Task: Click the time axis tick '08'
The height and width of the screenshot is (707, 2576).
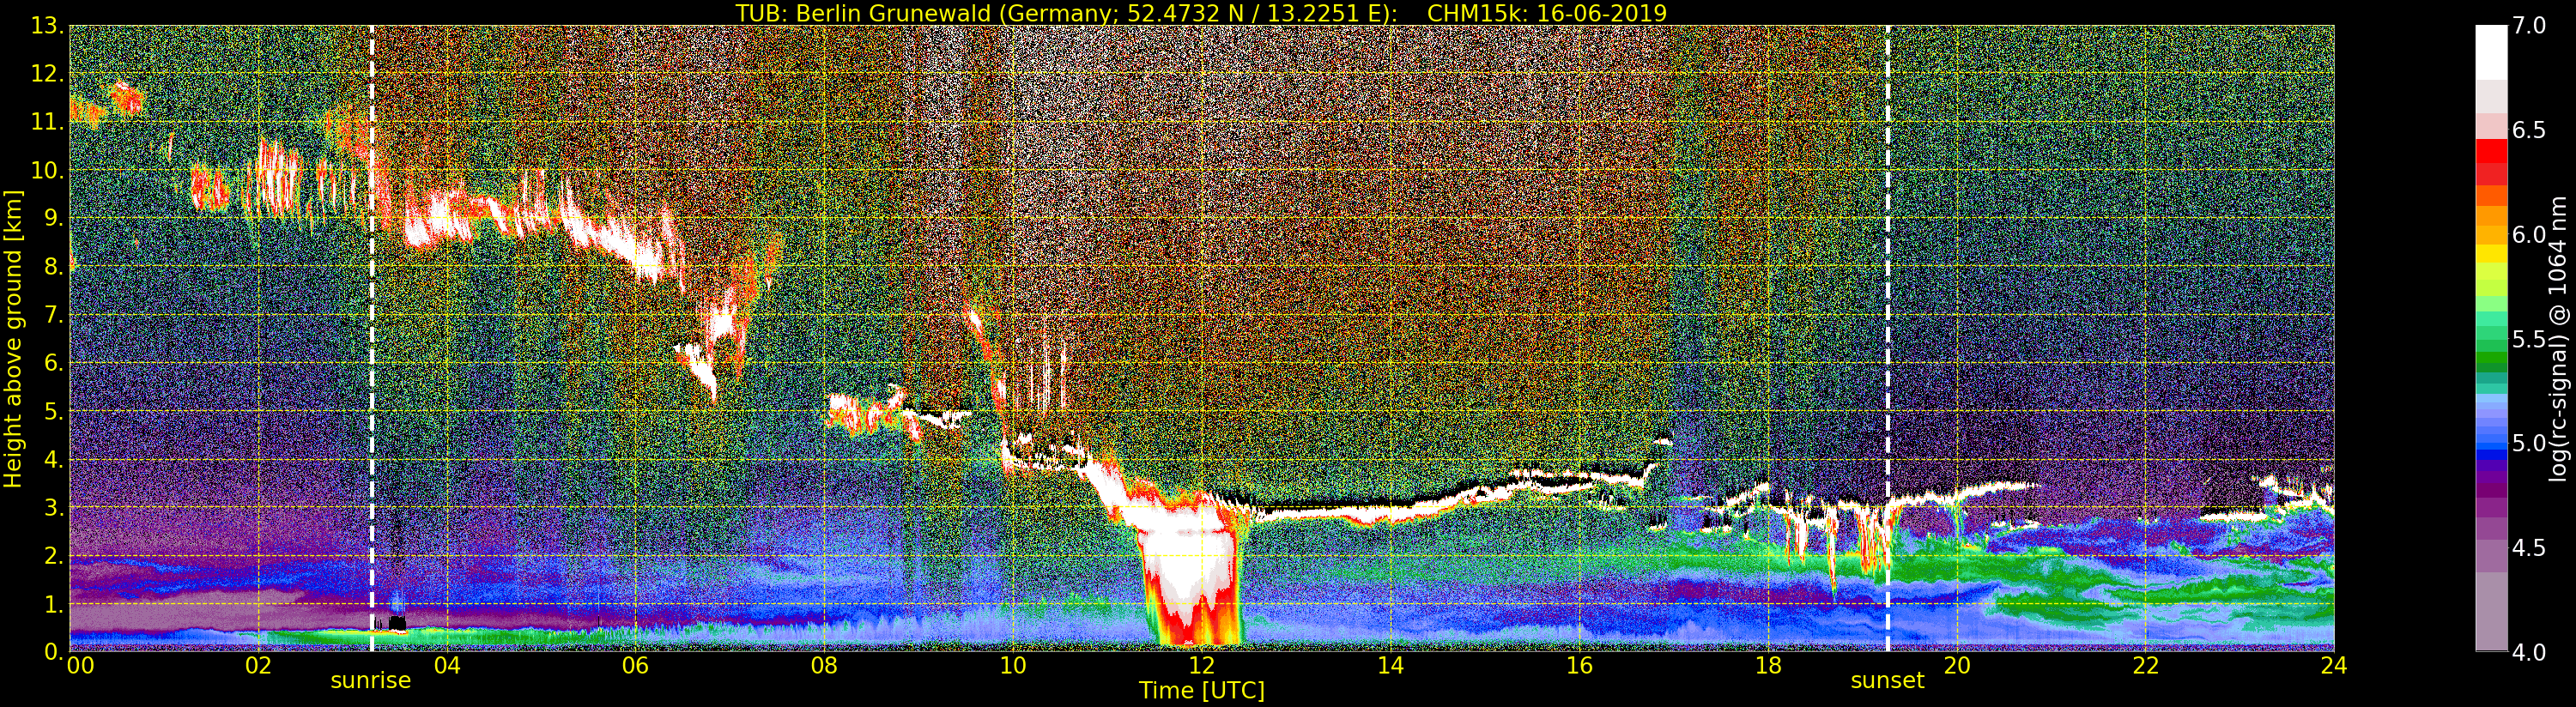Action: (x=824, y=666)
